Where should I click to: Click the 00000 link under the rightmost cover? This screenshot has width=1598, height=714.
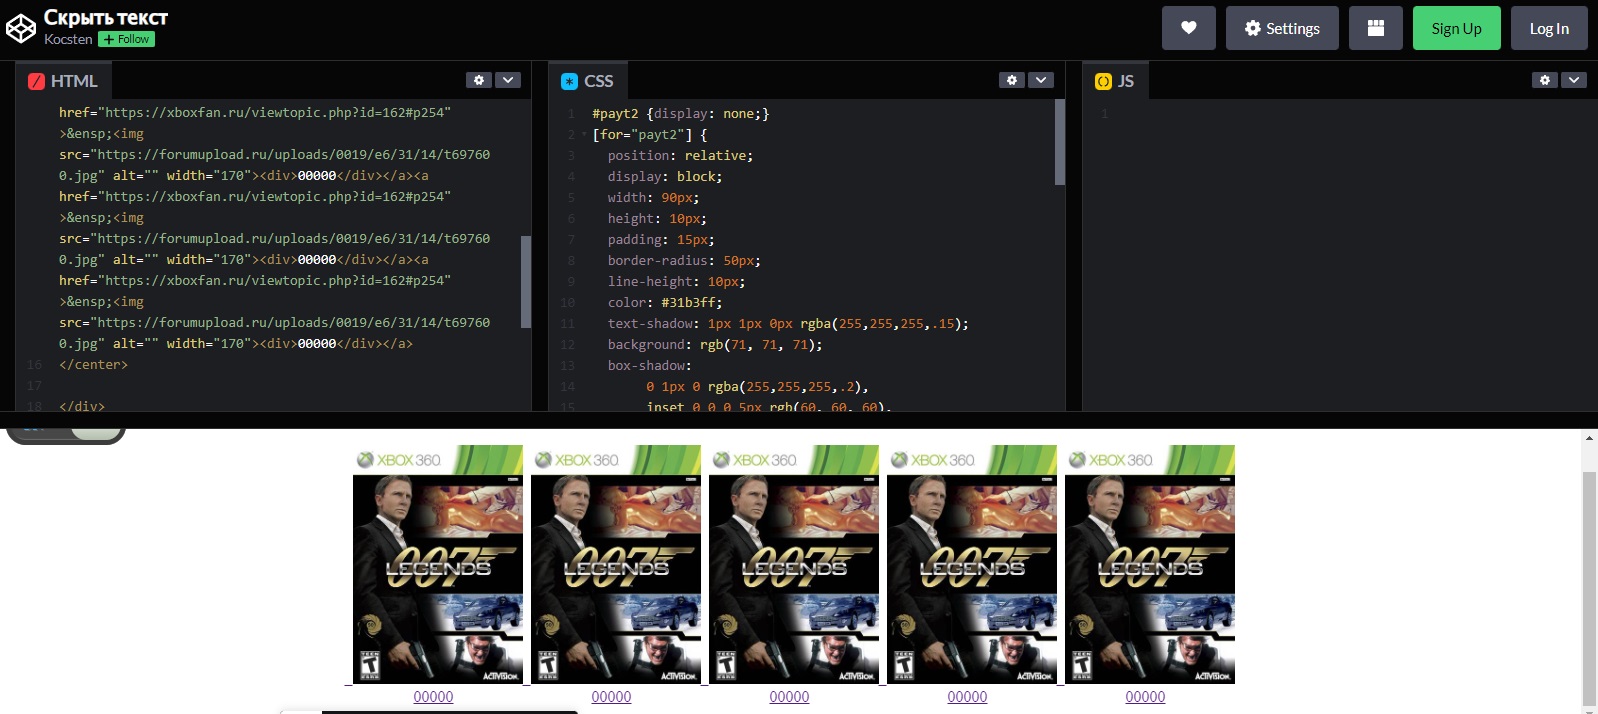pyautogui.click(x=1145, y=697)
